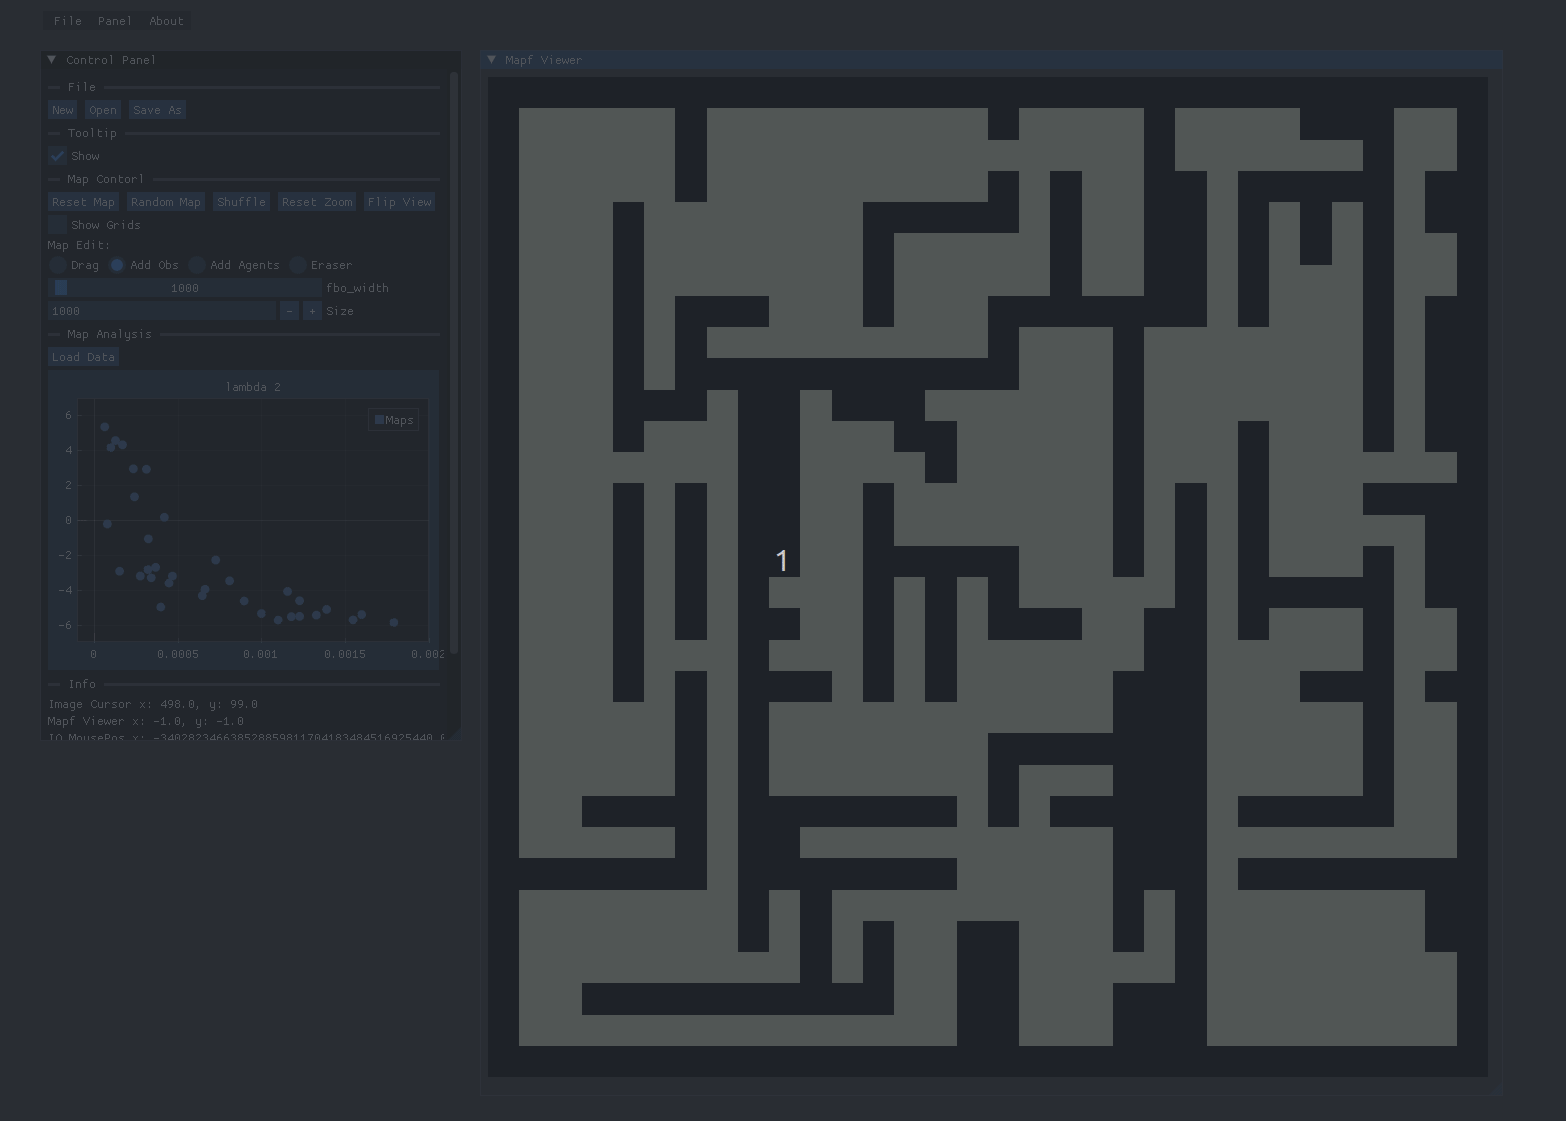The image size is (1566, 1121).
Task: Toggle the Maps legend entry
Action: click(x=394, y=420)
